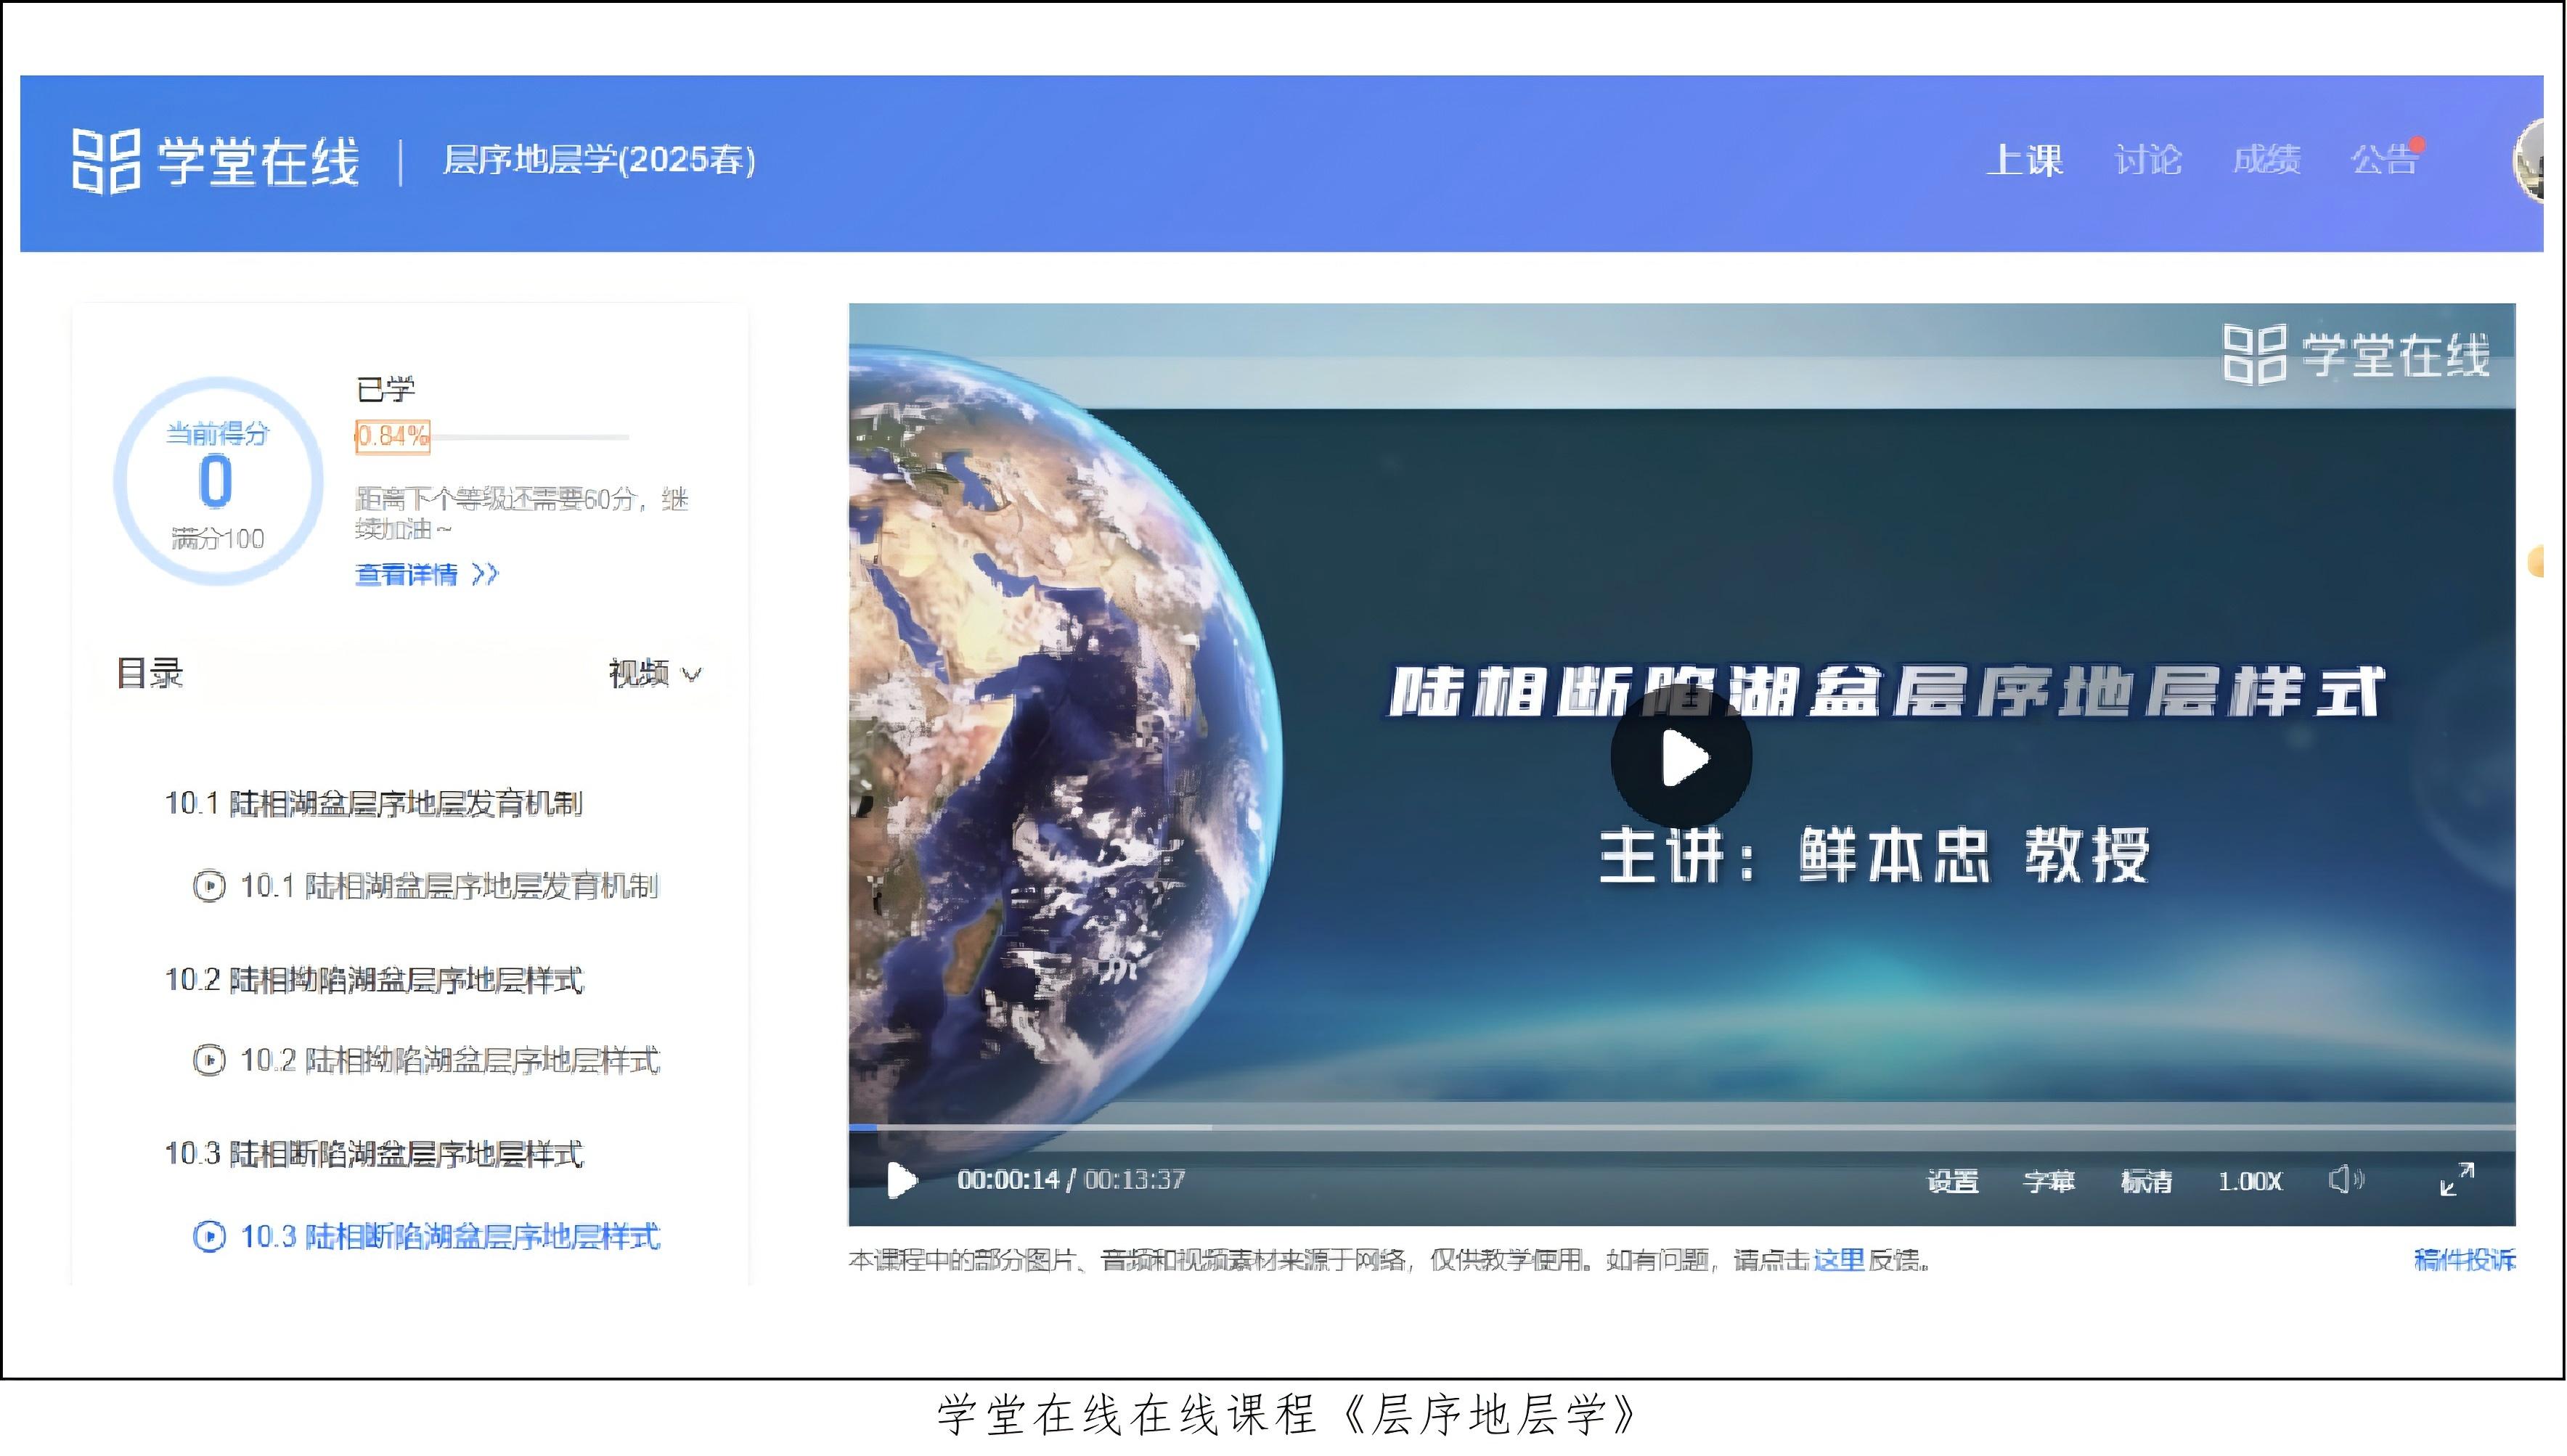The width and height of the screenshot is (2567, 1456).
Task: Click play icon beside 10.2 video item
Action: 208,1060
